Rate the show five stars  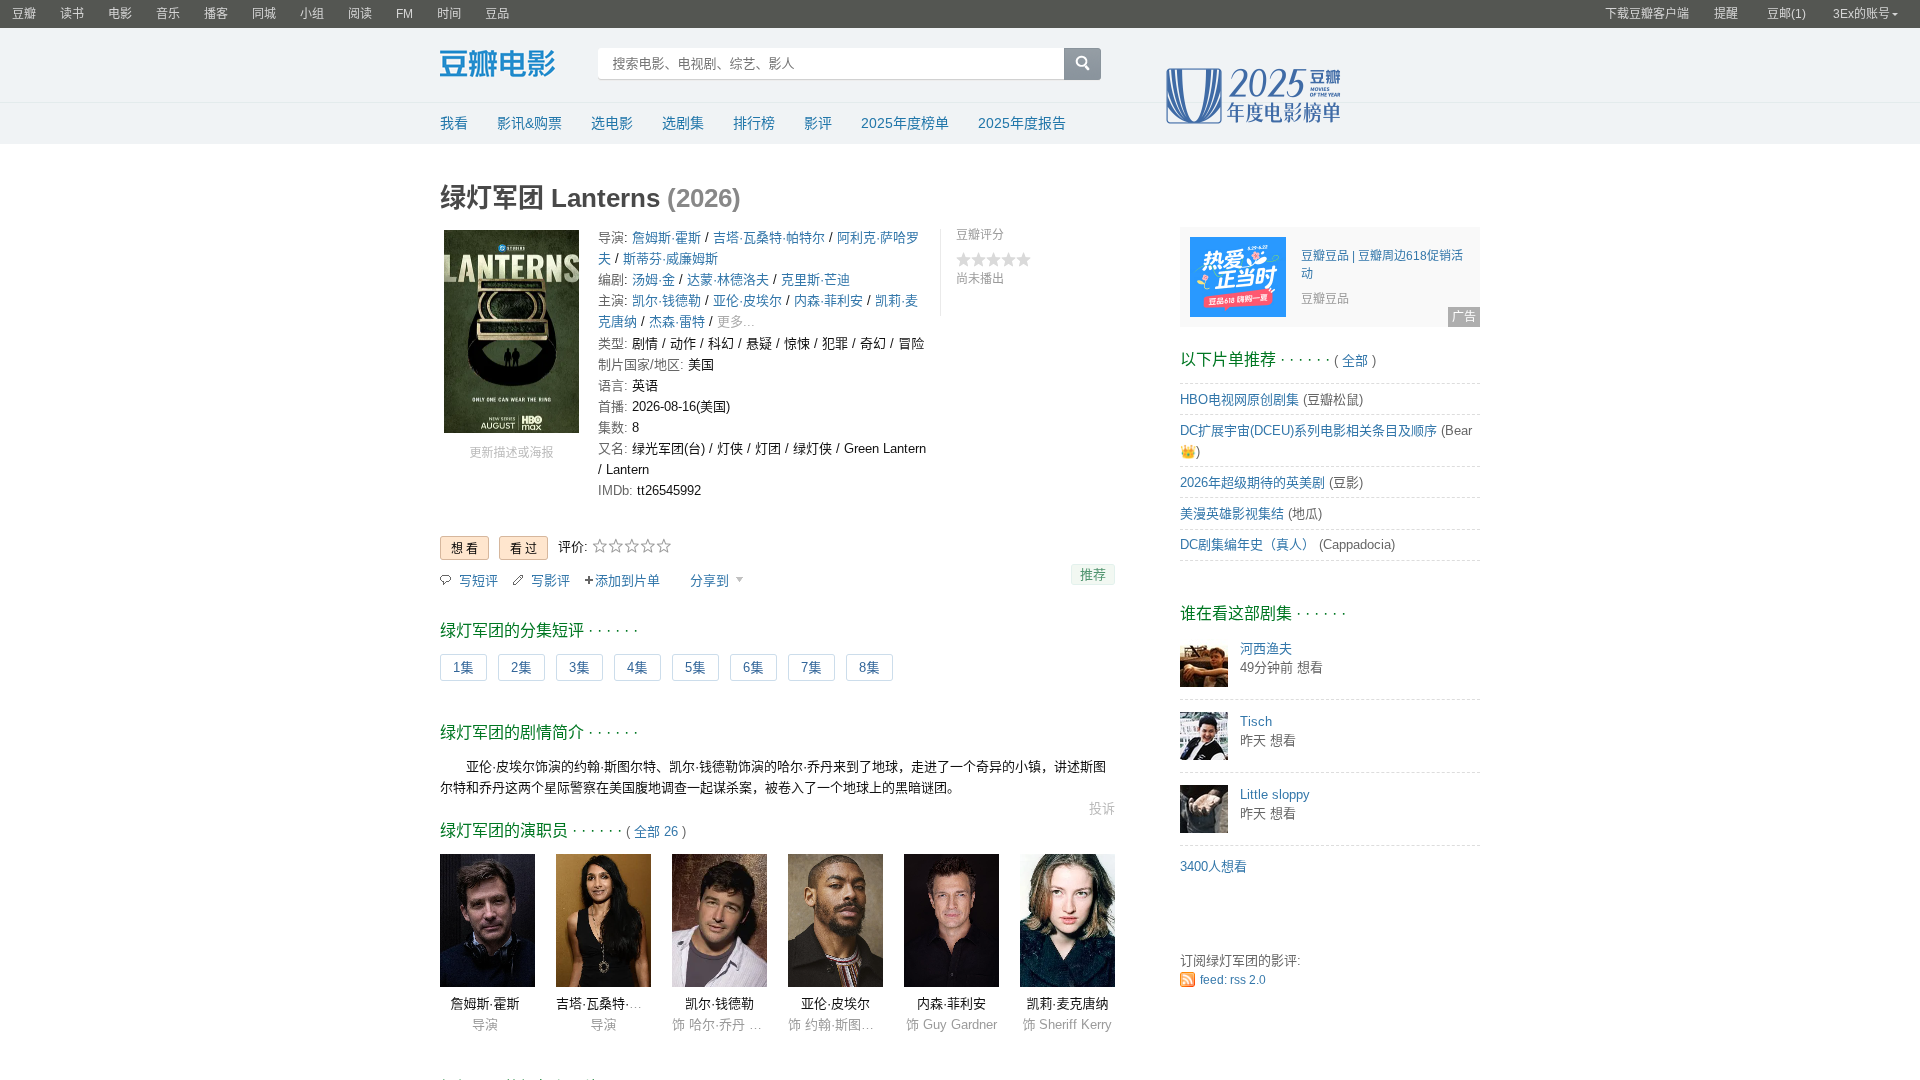point(664,546)
